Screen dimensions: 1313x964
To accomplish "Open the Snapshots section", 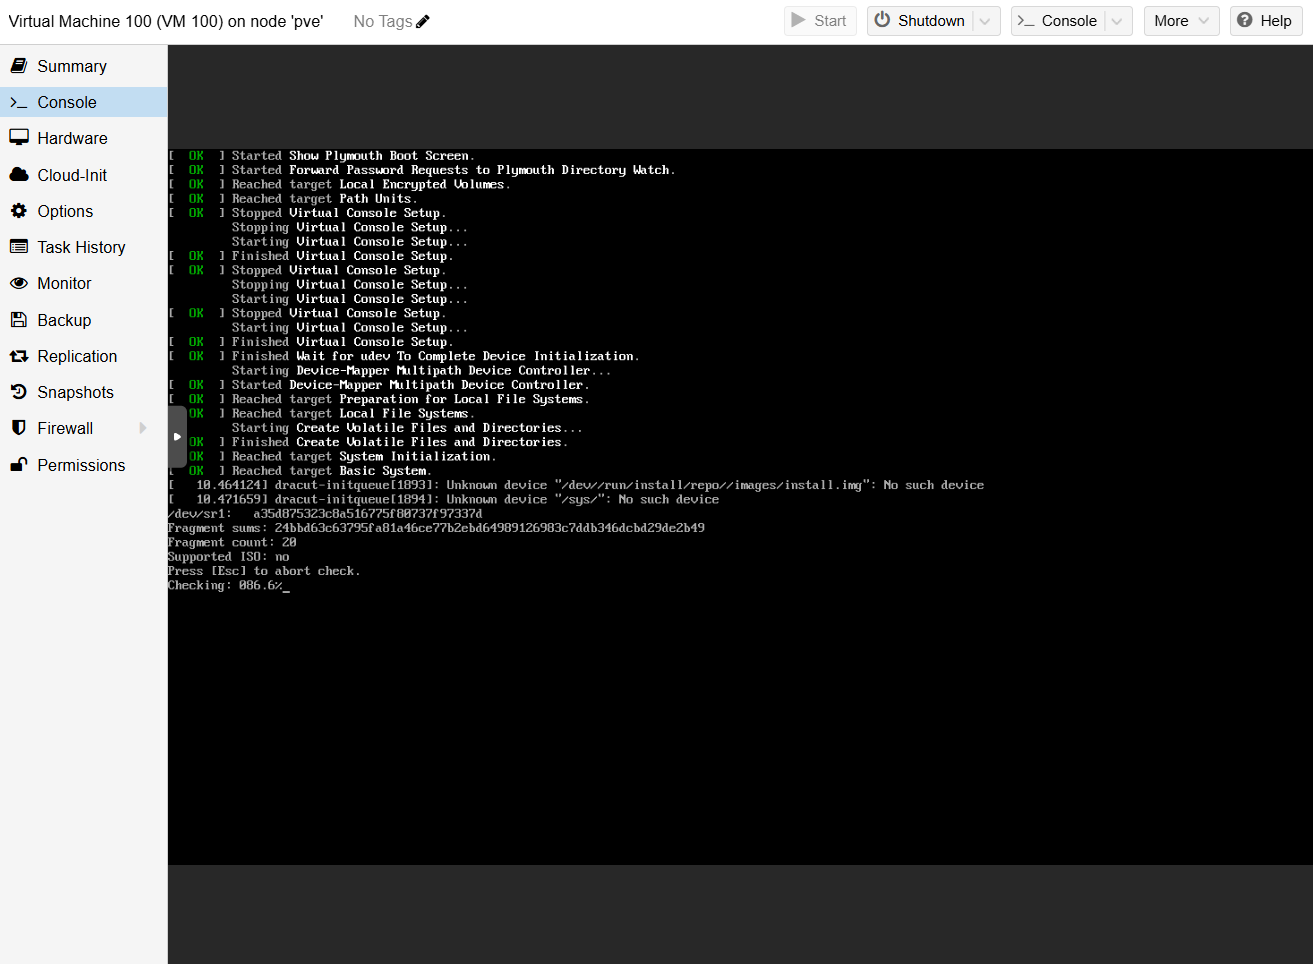I will click(75, 392).
